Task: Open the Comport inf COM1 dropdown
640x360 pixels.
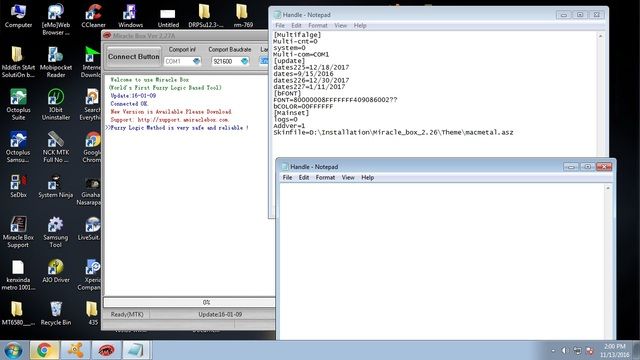Action: pos(196,61)
